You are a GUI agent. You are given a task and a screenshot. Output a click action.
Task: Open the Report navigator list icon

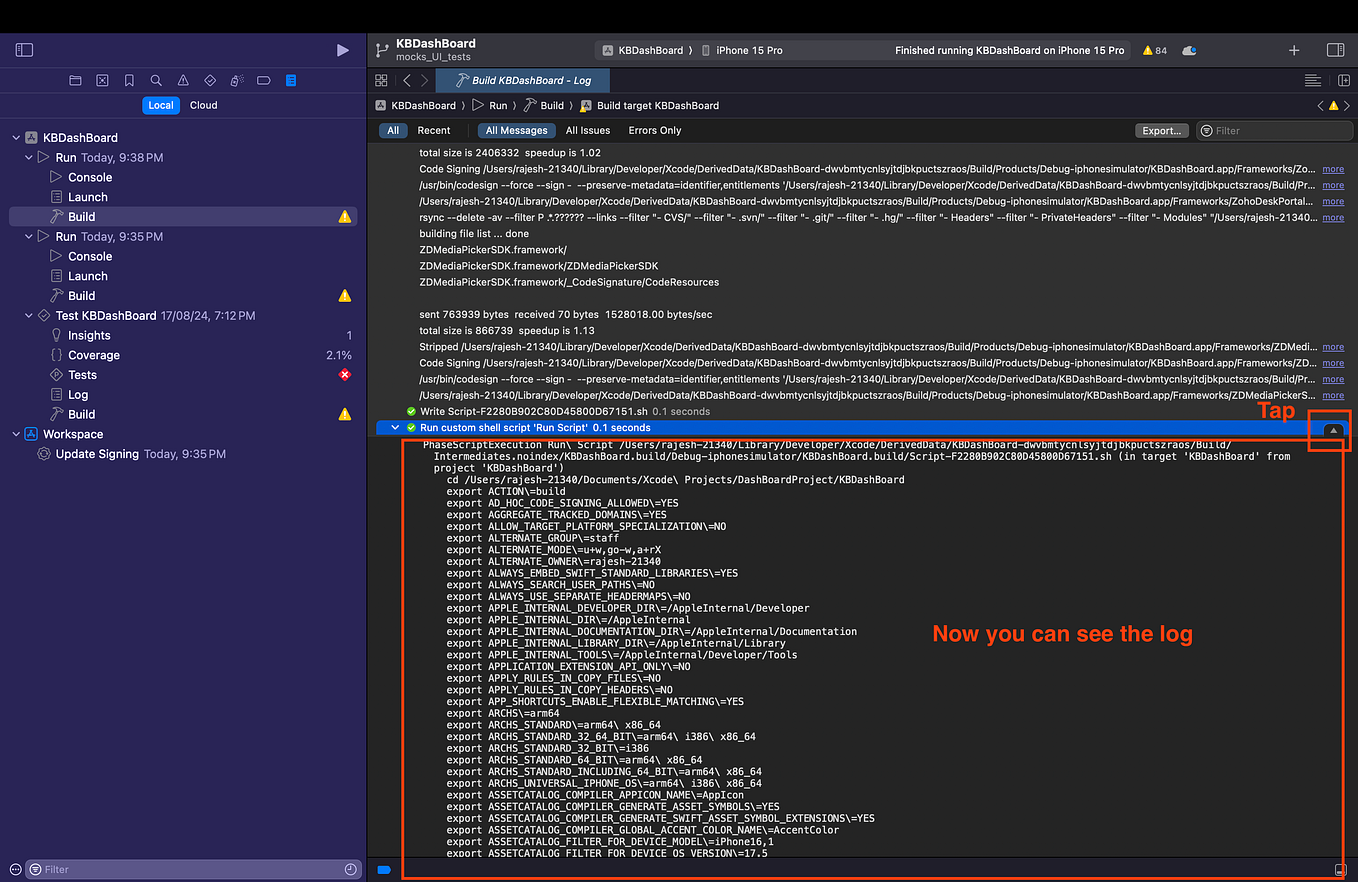(291, 82)
